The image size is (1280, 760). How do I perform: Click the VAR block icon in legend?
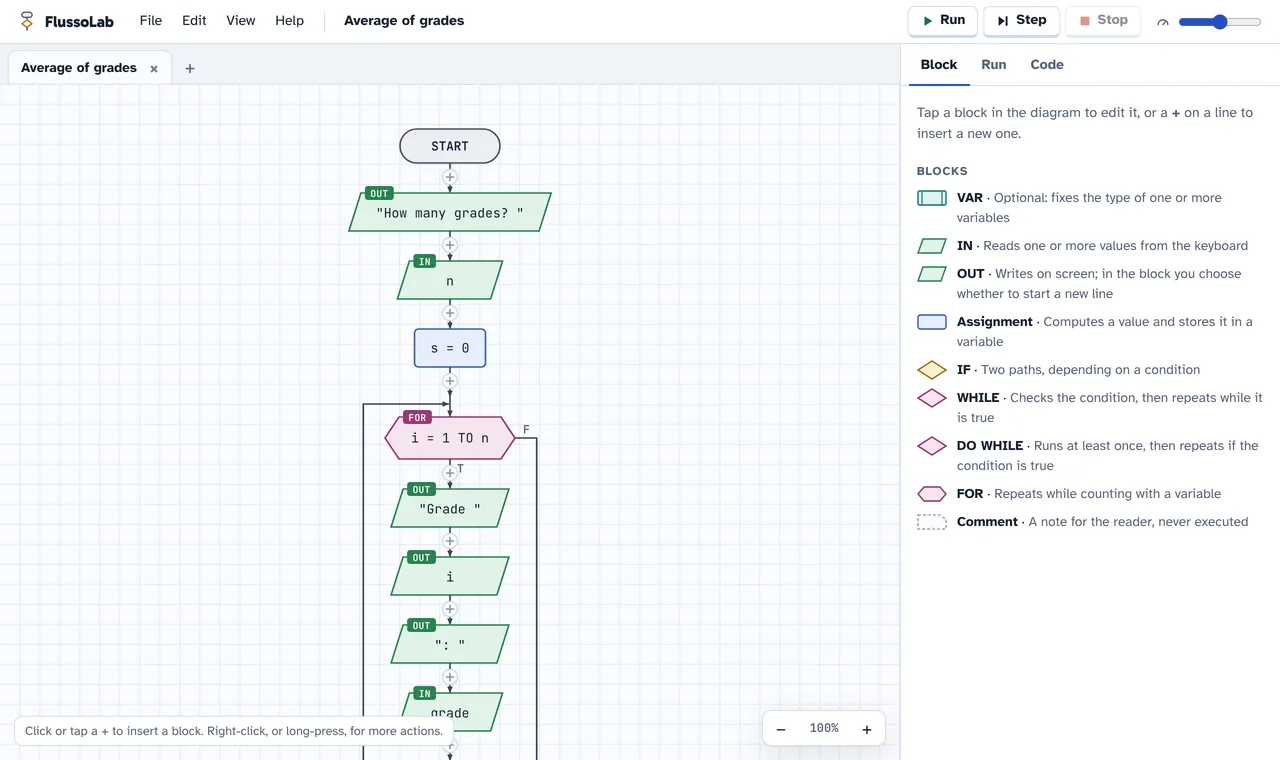coord(932,198)
